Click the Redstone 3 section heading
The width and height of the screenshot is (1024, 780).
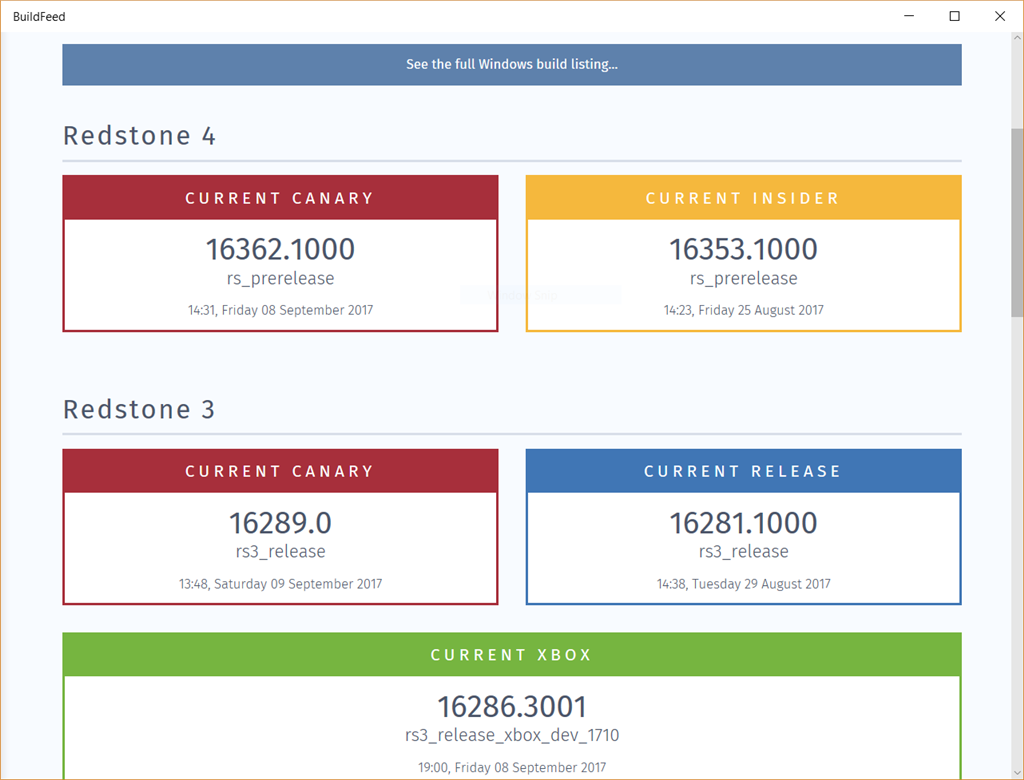(x=139, y=410)
